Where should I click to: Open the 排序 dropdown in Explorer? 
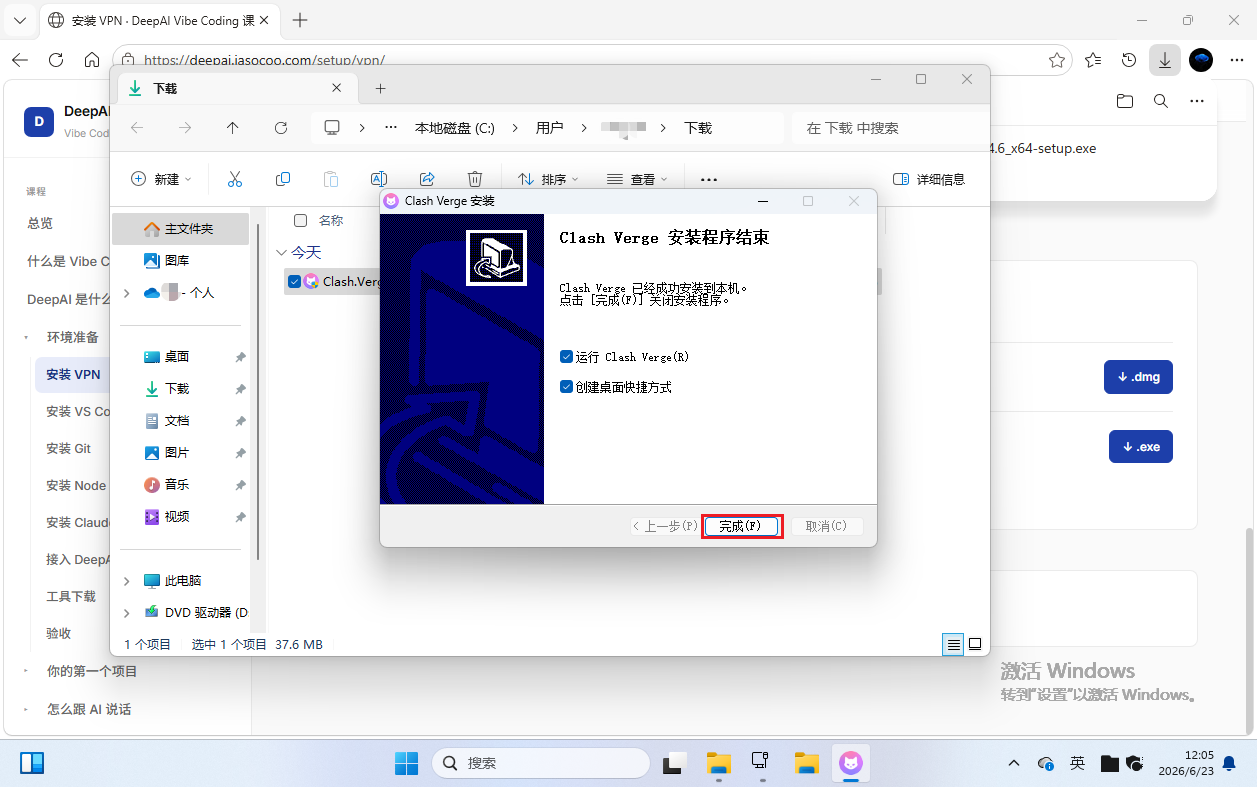pos(548,179)
